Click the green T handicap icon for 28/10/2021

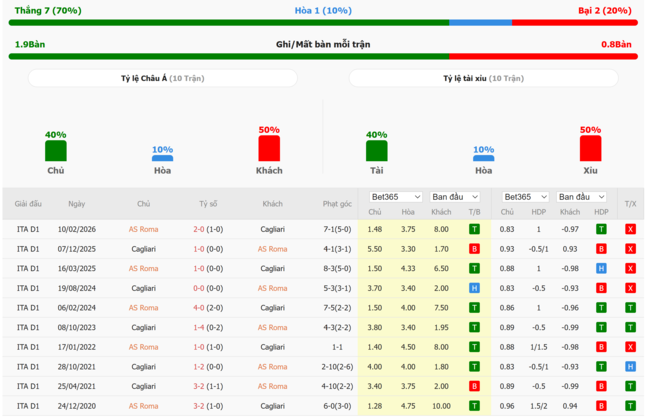(601, 367)
